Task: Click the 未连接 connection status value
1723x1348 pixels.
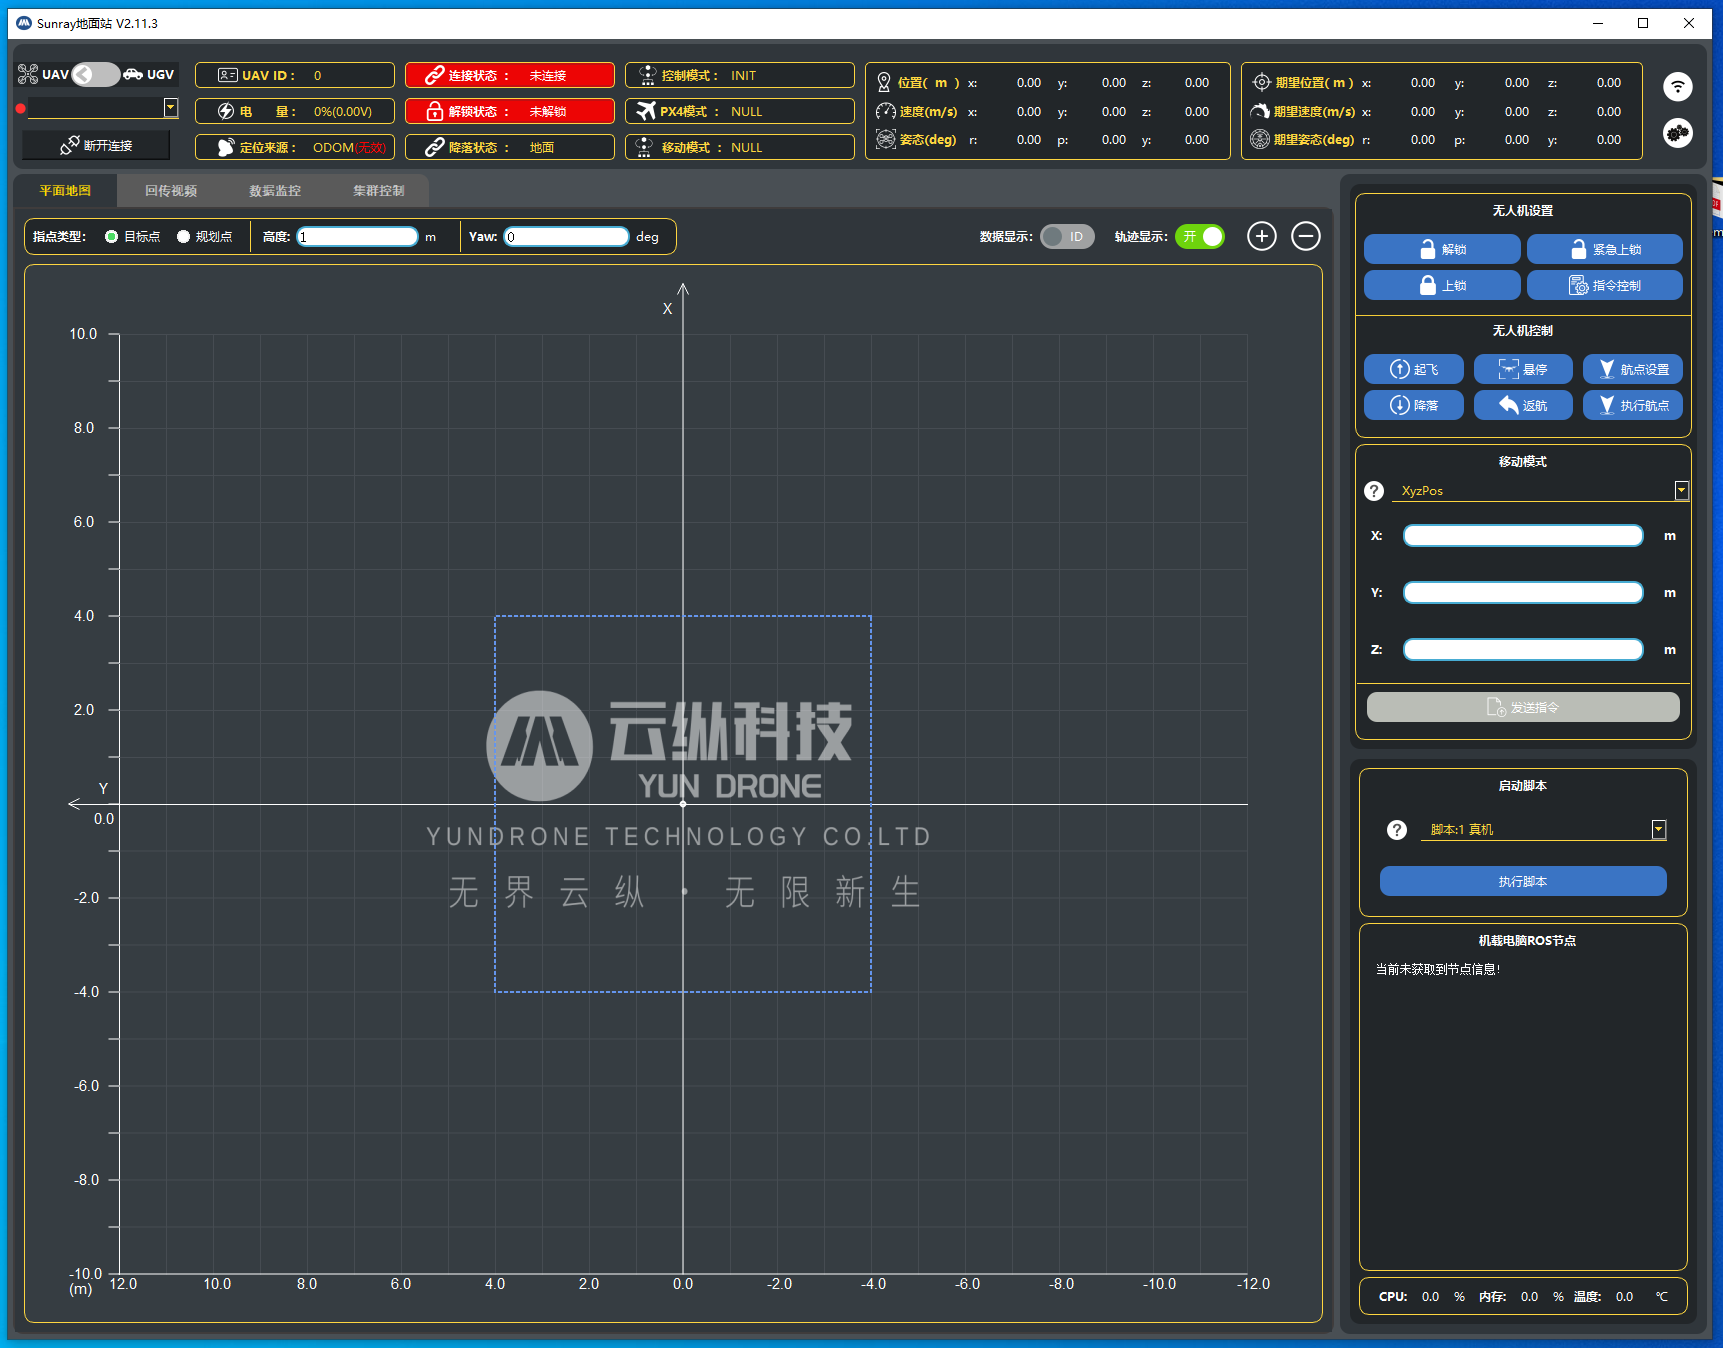Action: [547, 75]
